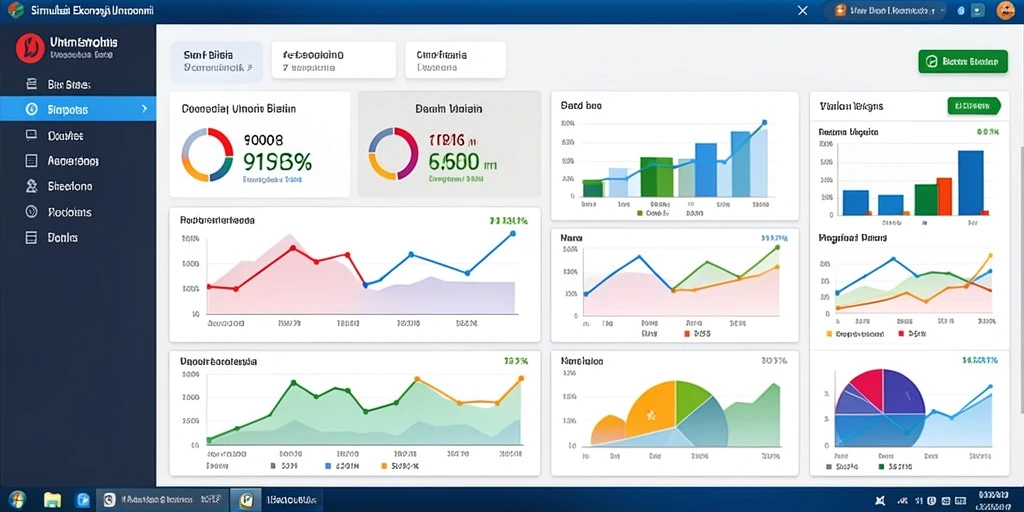Open the folder icon on the taskbar
This screenshot has height=512, width=1024.
[x=52, y=500]
